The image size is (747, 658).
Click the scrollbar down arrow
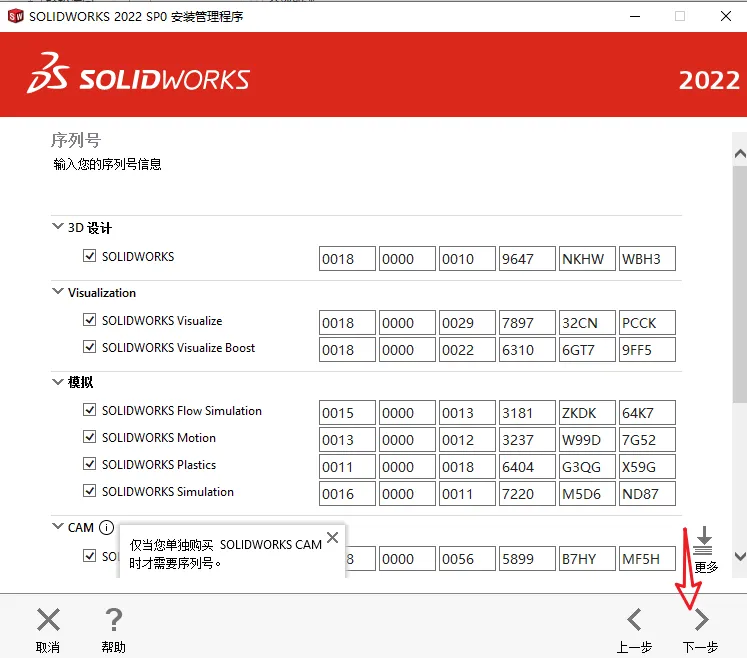point(740,556)
